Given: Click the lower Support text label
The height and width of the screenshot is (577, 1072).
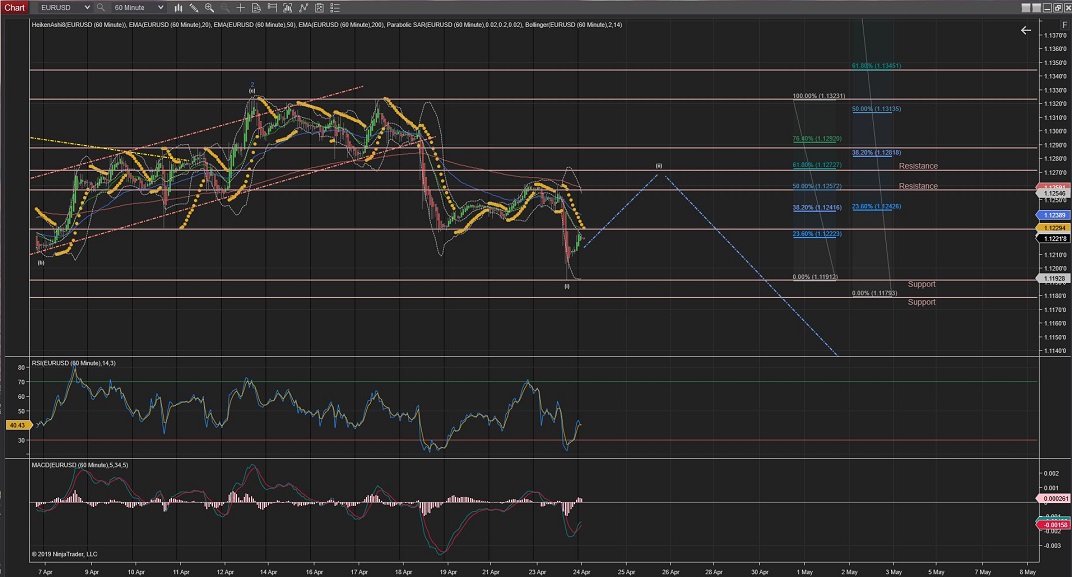Looking at the screenshot, I should tap(922, 302).
